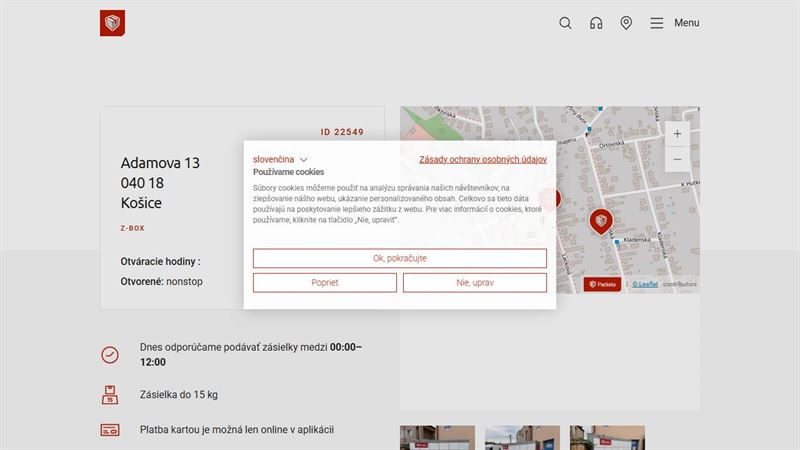Click the clock recommendation icon
The width and height of the screenshot is (800, 450).
coord(110,355)
